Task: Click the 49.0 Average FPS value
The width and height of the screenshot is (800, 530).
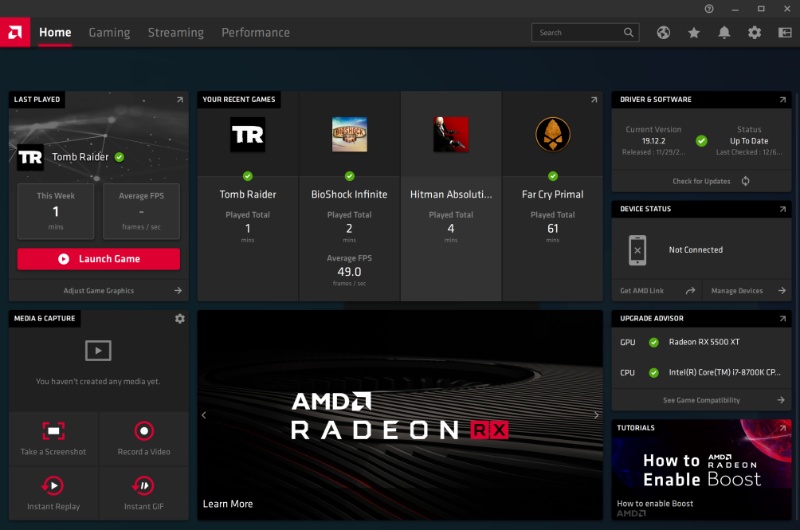Action: pyautogui.click(x=349, y=272)
